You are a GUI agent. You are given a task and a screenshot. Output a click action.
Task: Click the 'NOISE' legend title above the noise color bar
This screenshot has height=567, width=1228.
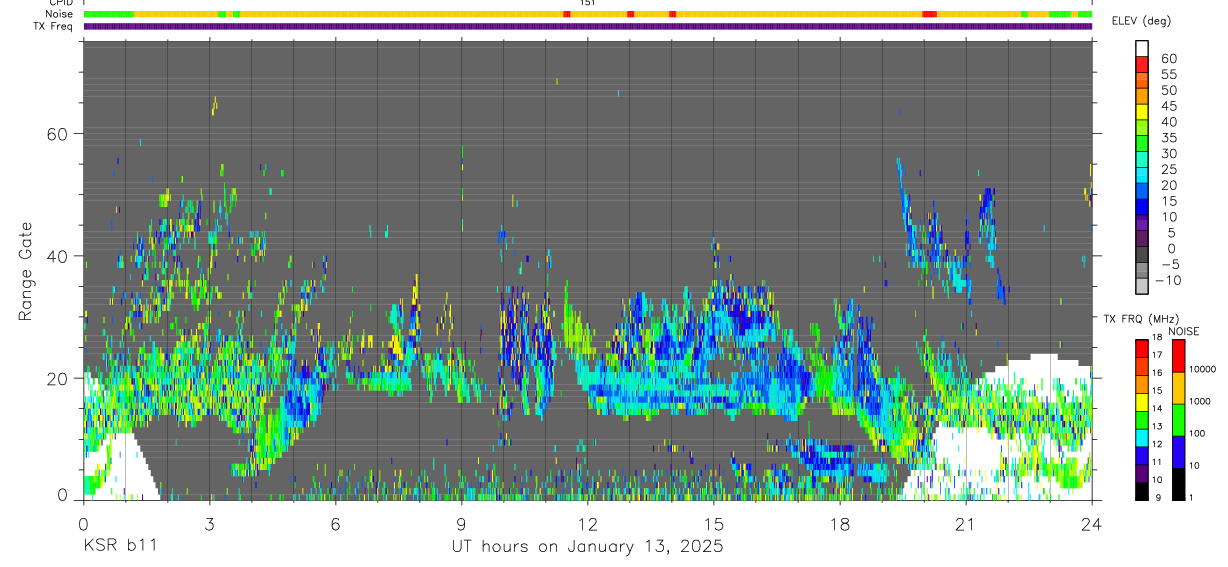coord(1183,331)
